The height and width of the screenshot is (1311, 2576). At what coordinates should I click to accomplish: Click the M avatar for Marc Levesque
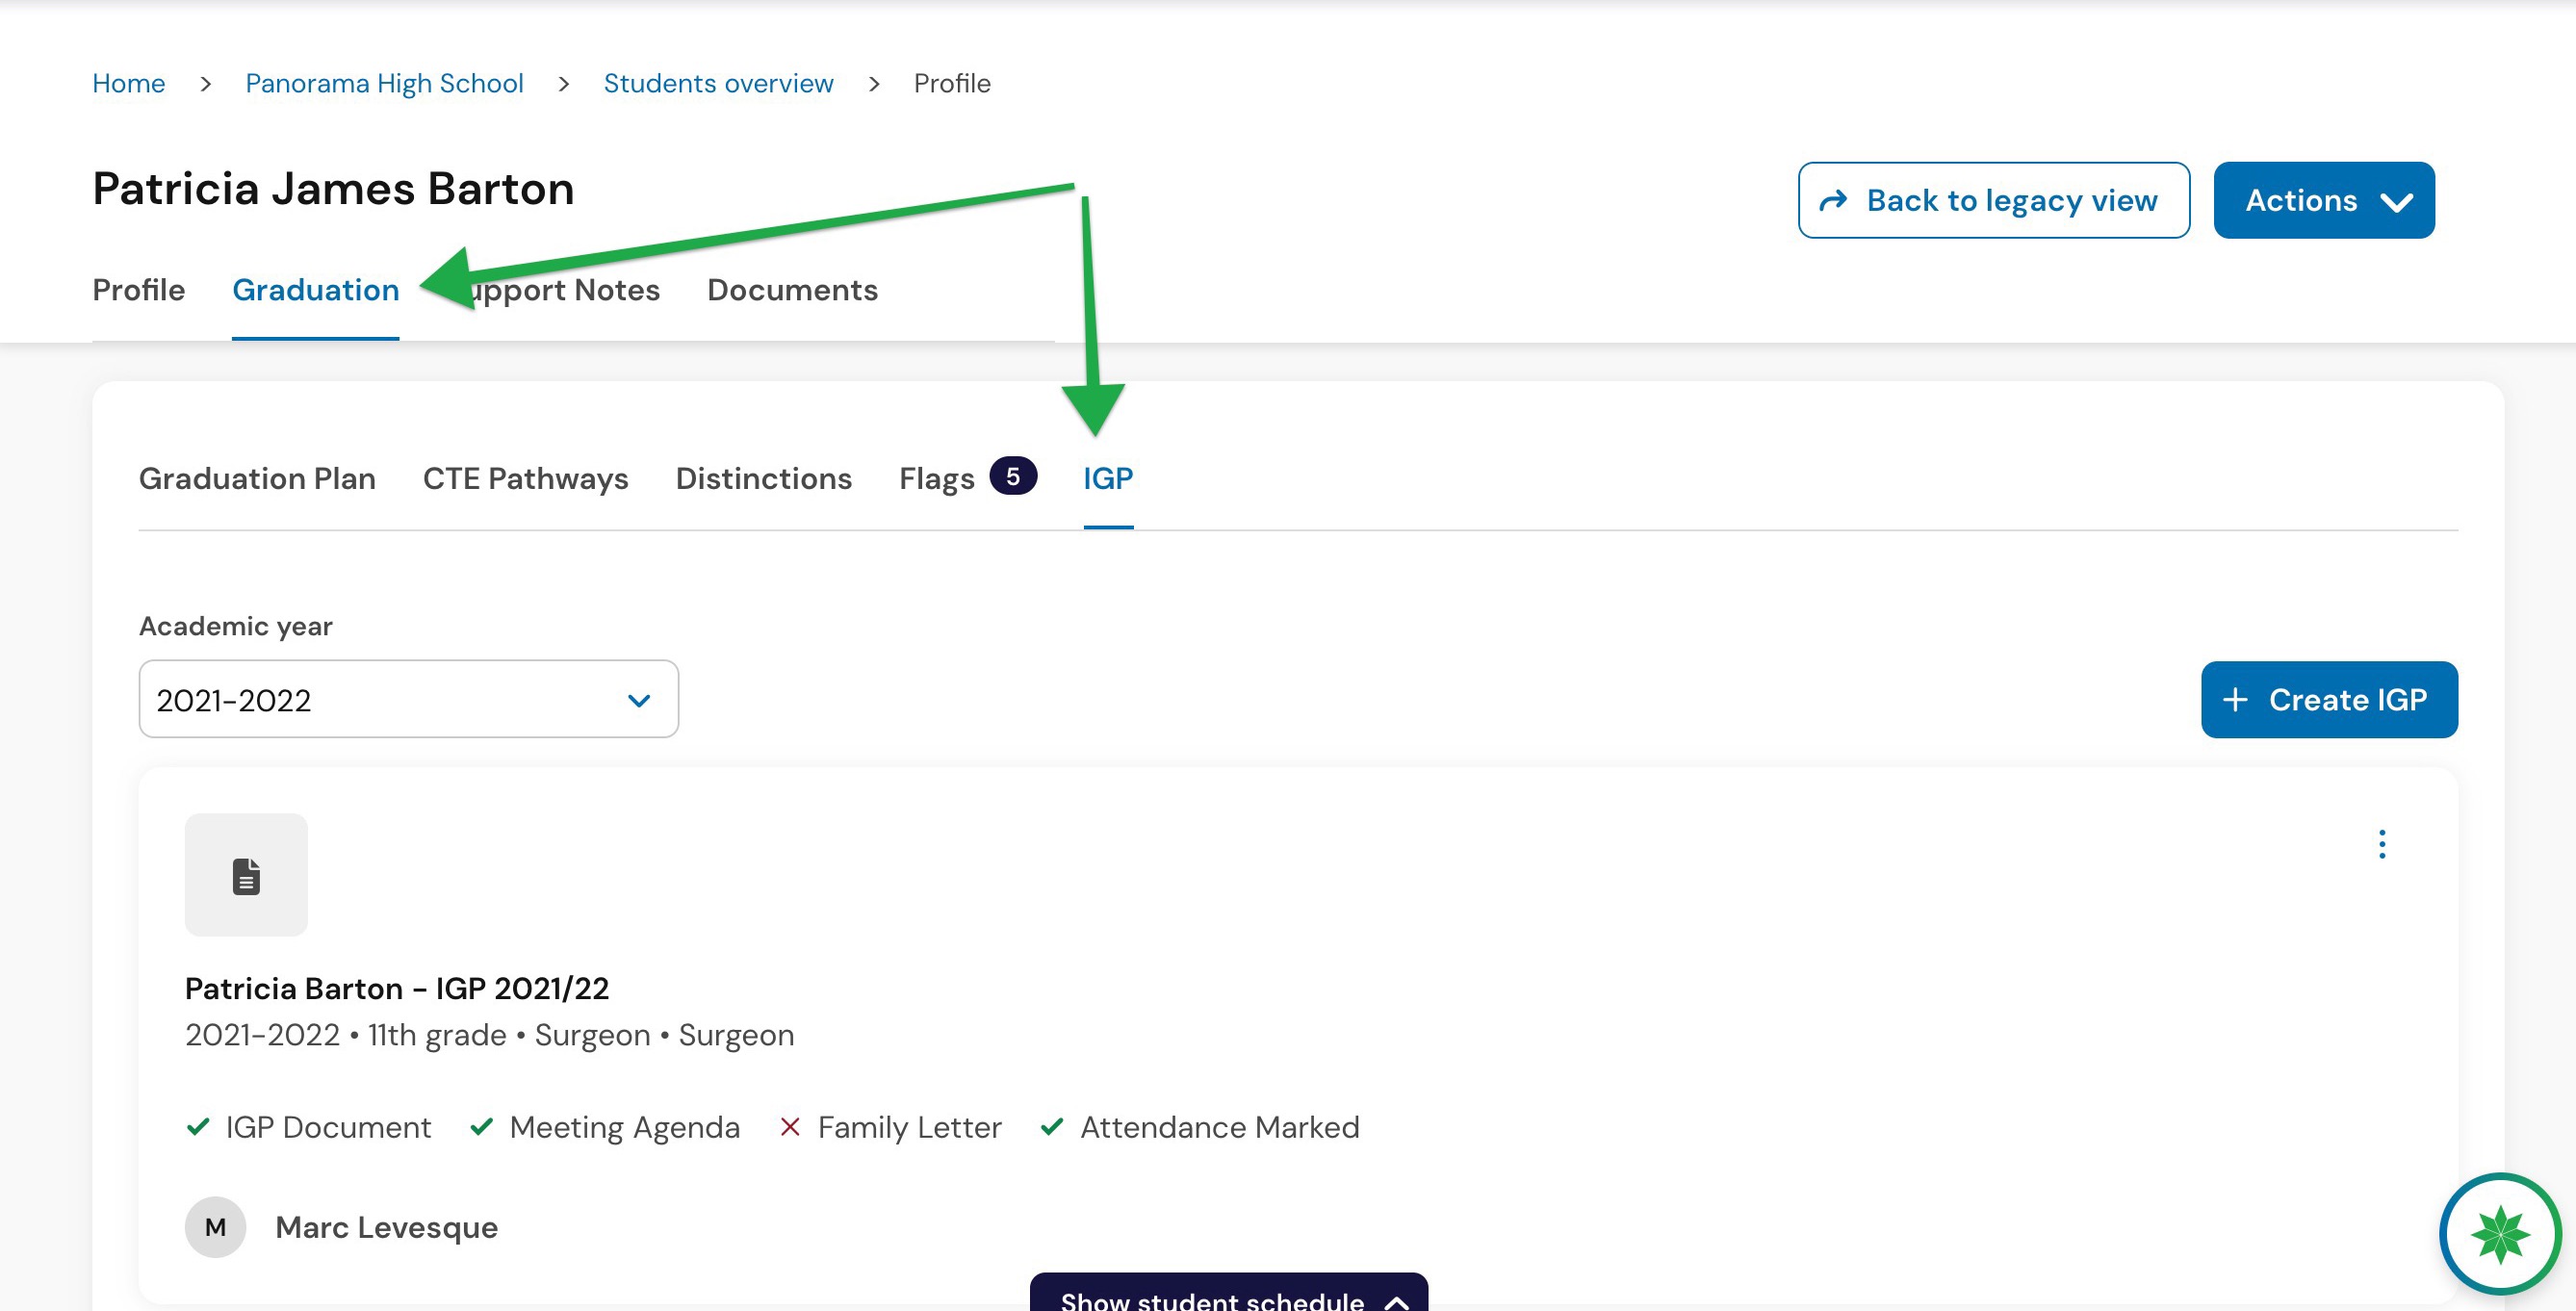tap(215, 1226)
